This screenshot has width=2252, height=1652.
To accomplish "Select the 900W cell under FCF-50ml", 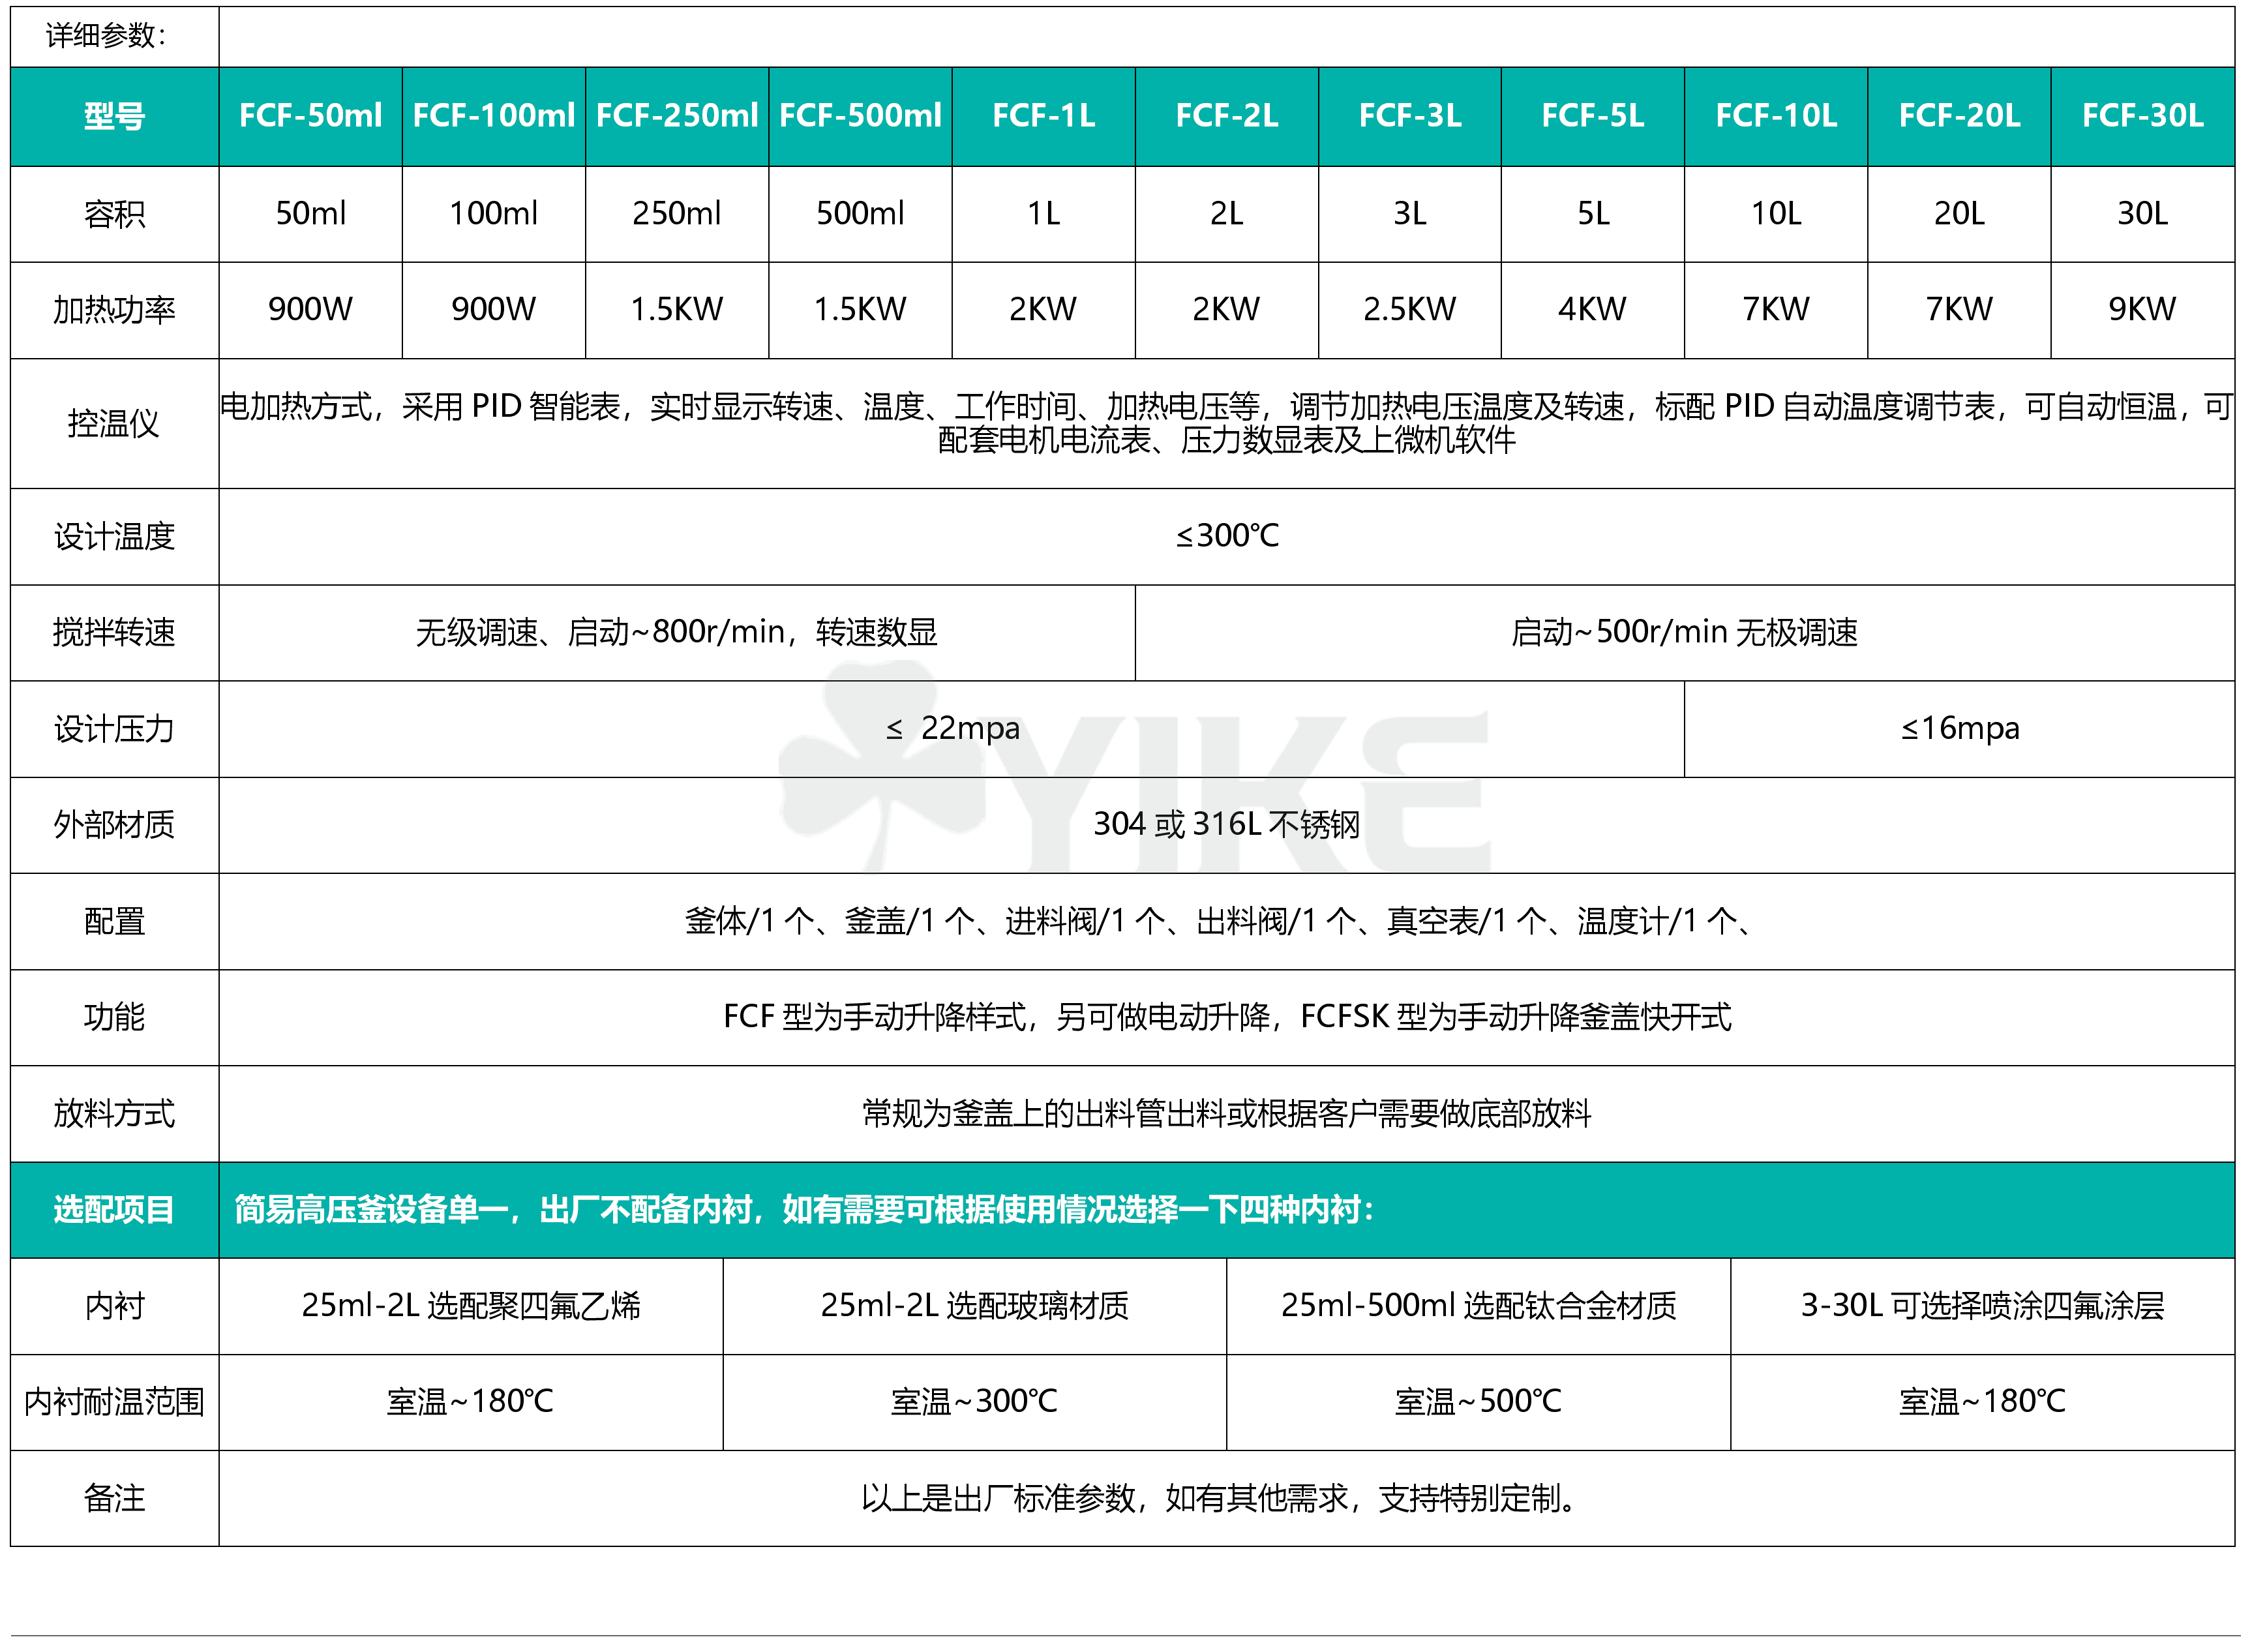I will (x=310, y=309).
